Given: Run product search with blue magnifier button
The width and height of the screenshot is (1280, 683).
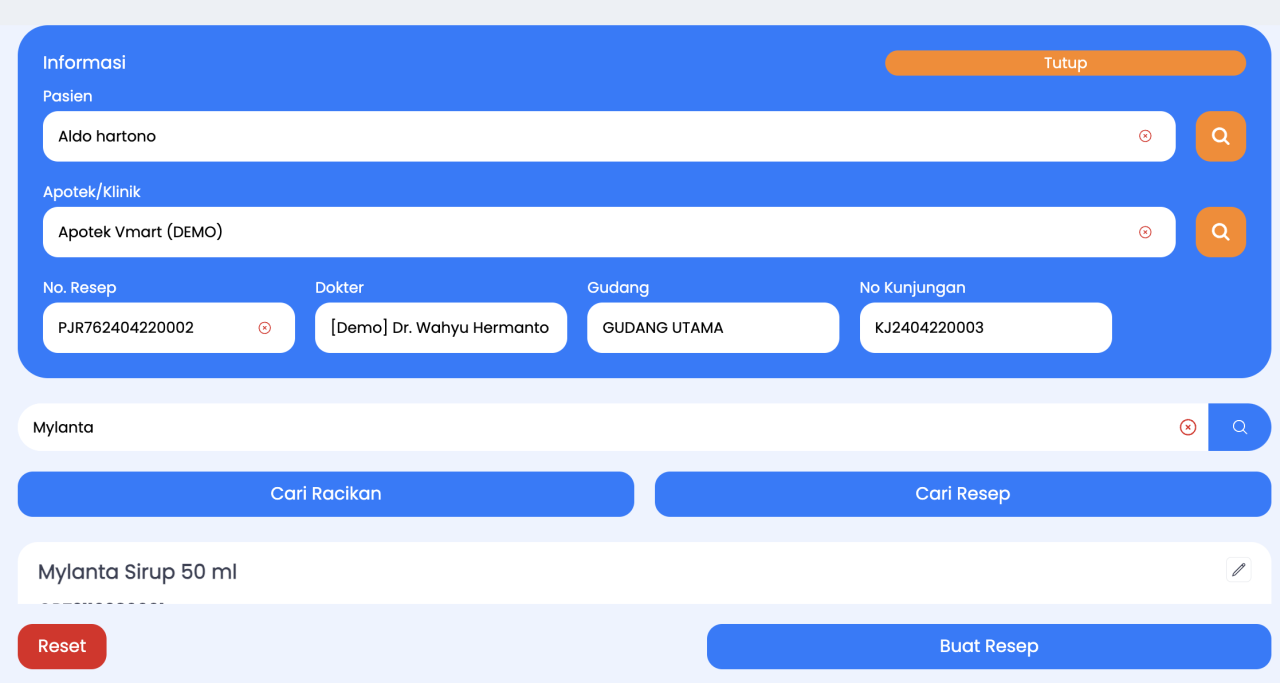Looking at the screenshot, I should click(x=1239, y=427).
